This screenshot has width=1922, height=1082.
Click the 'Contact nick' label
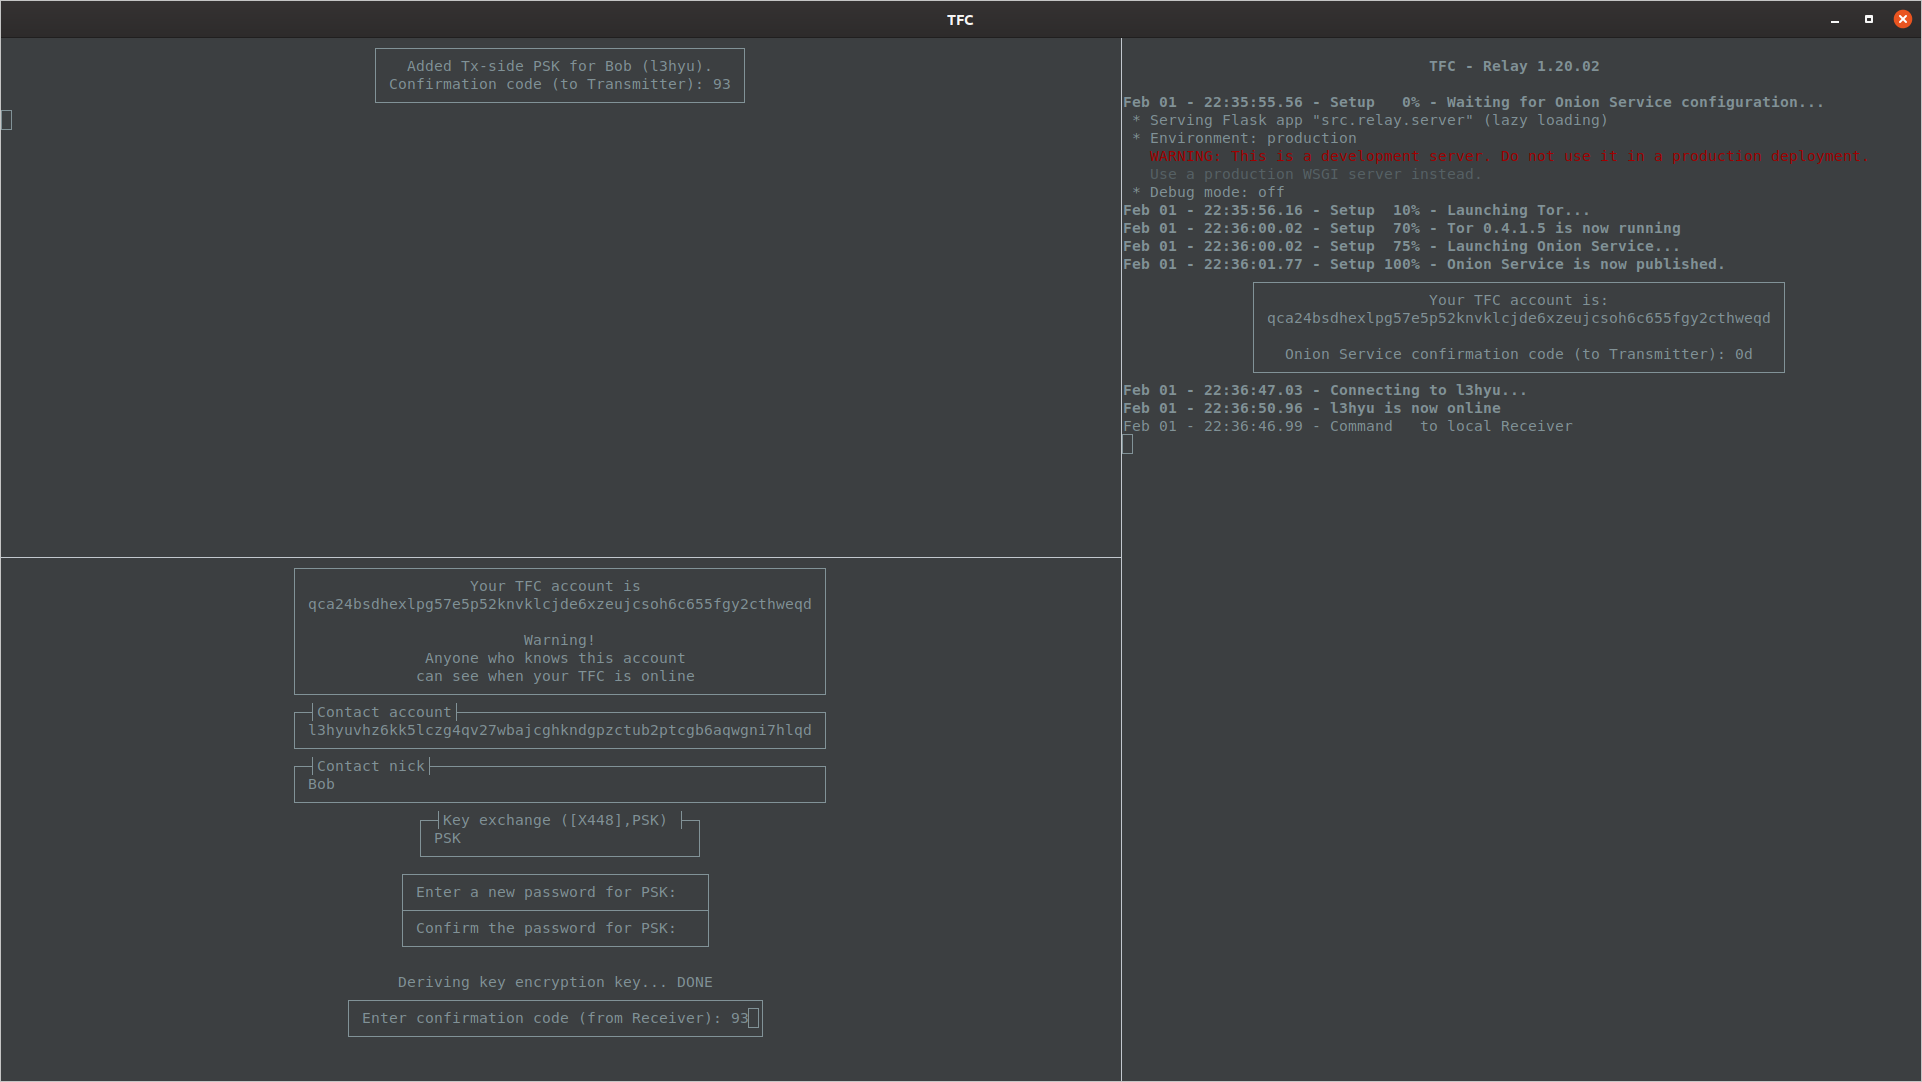click(x=371, y=766)
